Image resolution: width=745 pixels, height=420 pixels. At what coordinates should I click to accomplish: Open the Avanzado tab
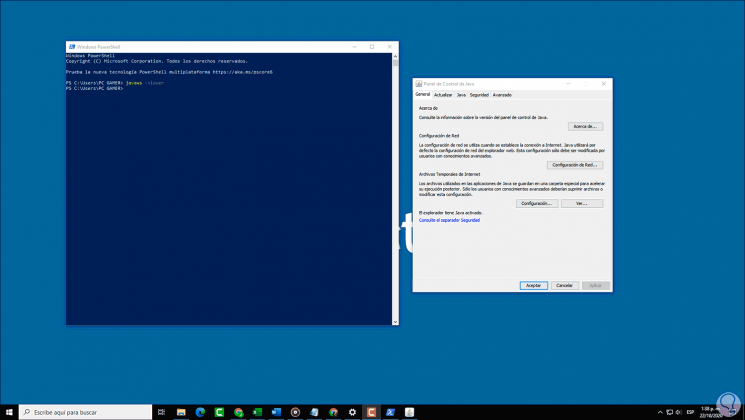502,95
